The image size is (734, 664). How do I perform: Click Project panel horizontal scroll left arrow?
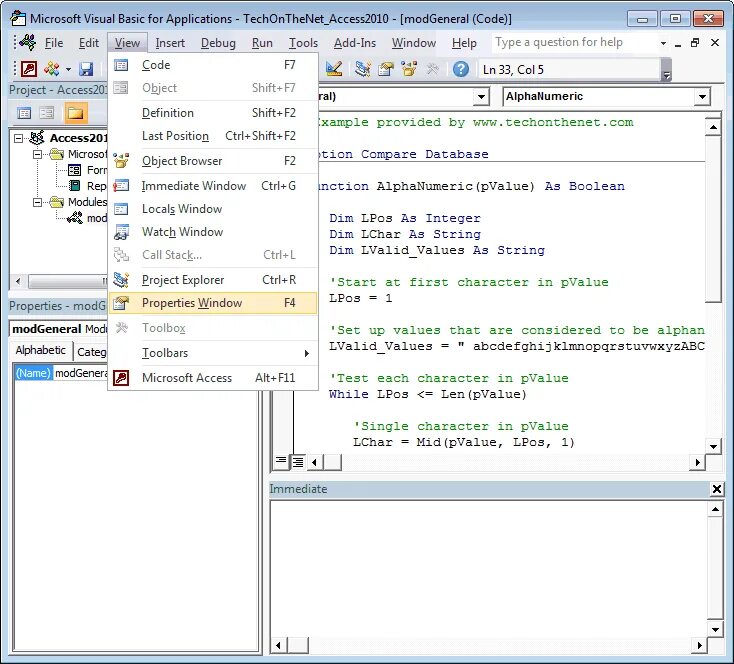point(18,281)
